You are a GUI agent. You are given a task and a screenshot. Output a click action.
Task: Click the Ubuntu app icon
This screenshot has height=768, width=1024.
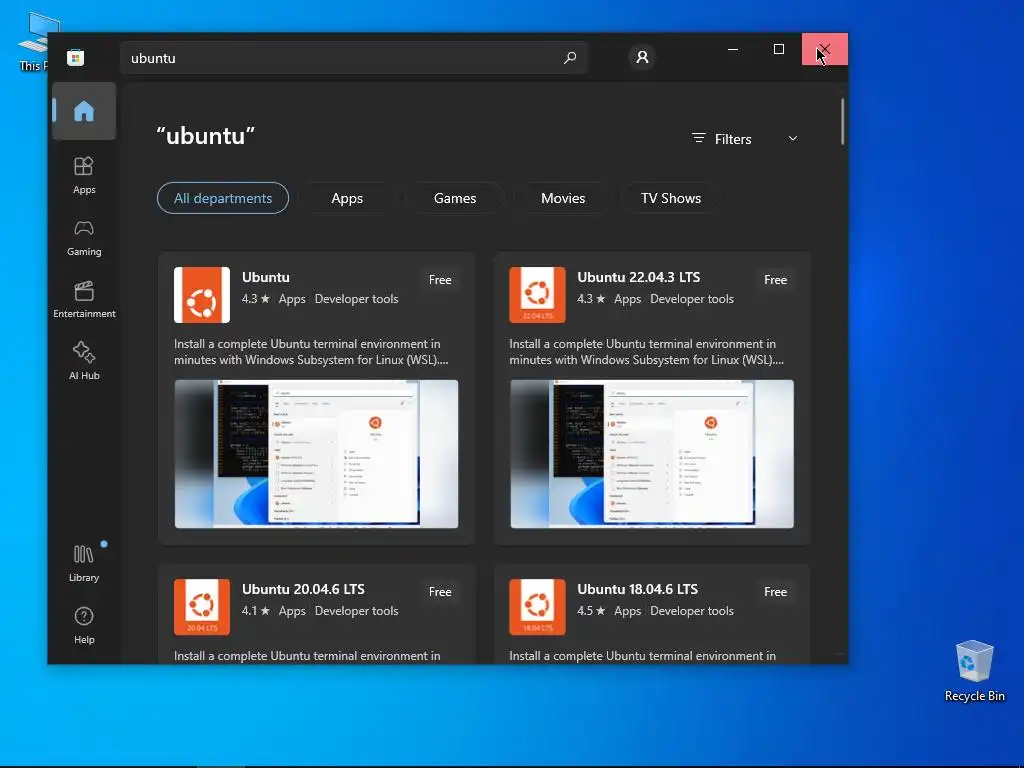tap(202, 295)
